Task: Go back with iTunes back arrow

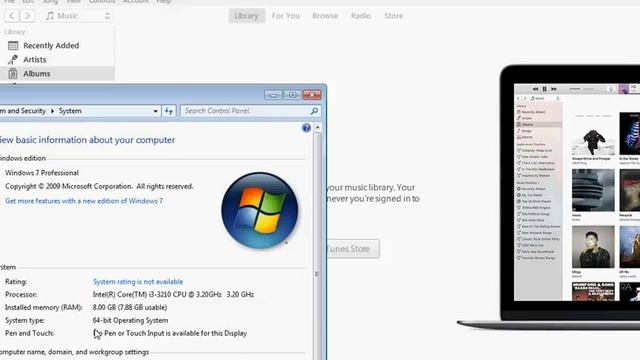Action: coord(11,16)
